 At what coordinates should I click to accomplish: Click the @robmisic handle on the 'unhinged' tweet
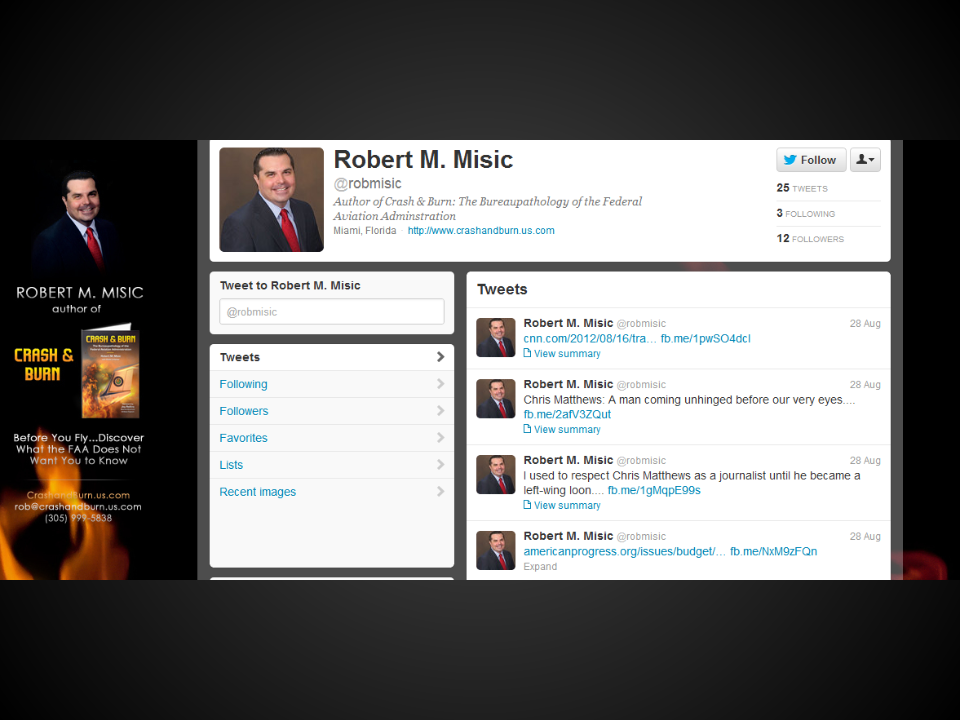(x=641, y=384)
